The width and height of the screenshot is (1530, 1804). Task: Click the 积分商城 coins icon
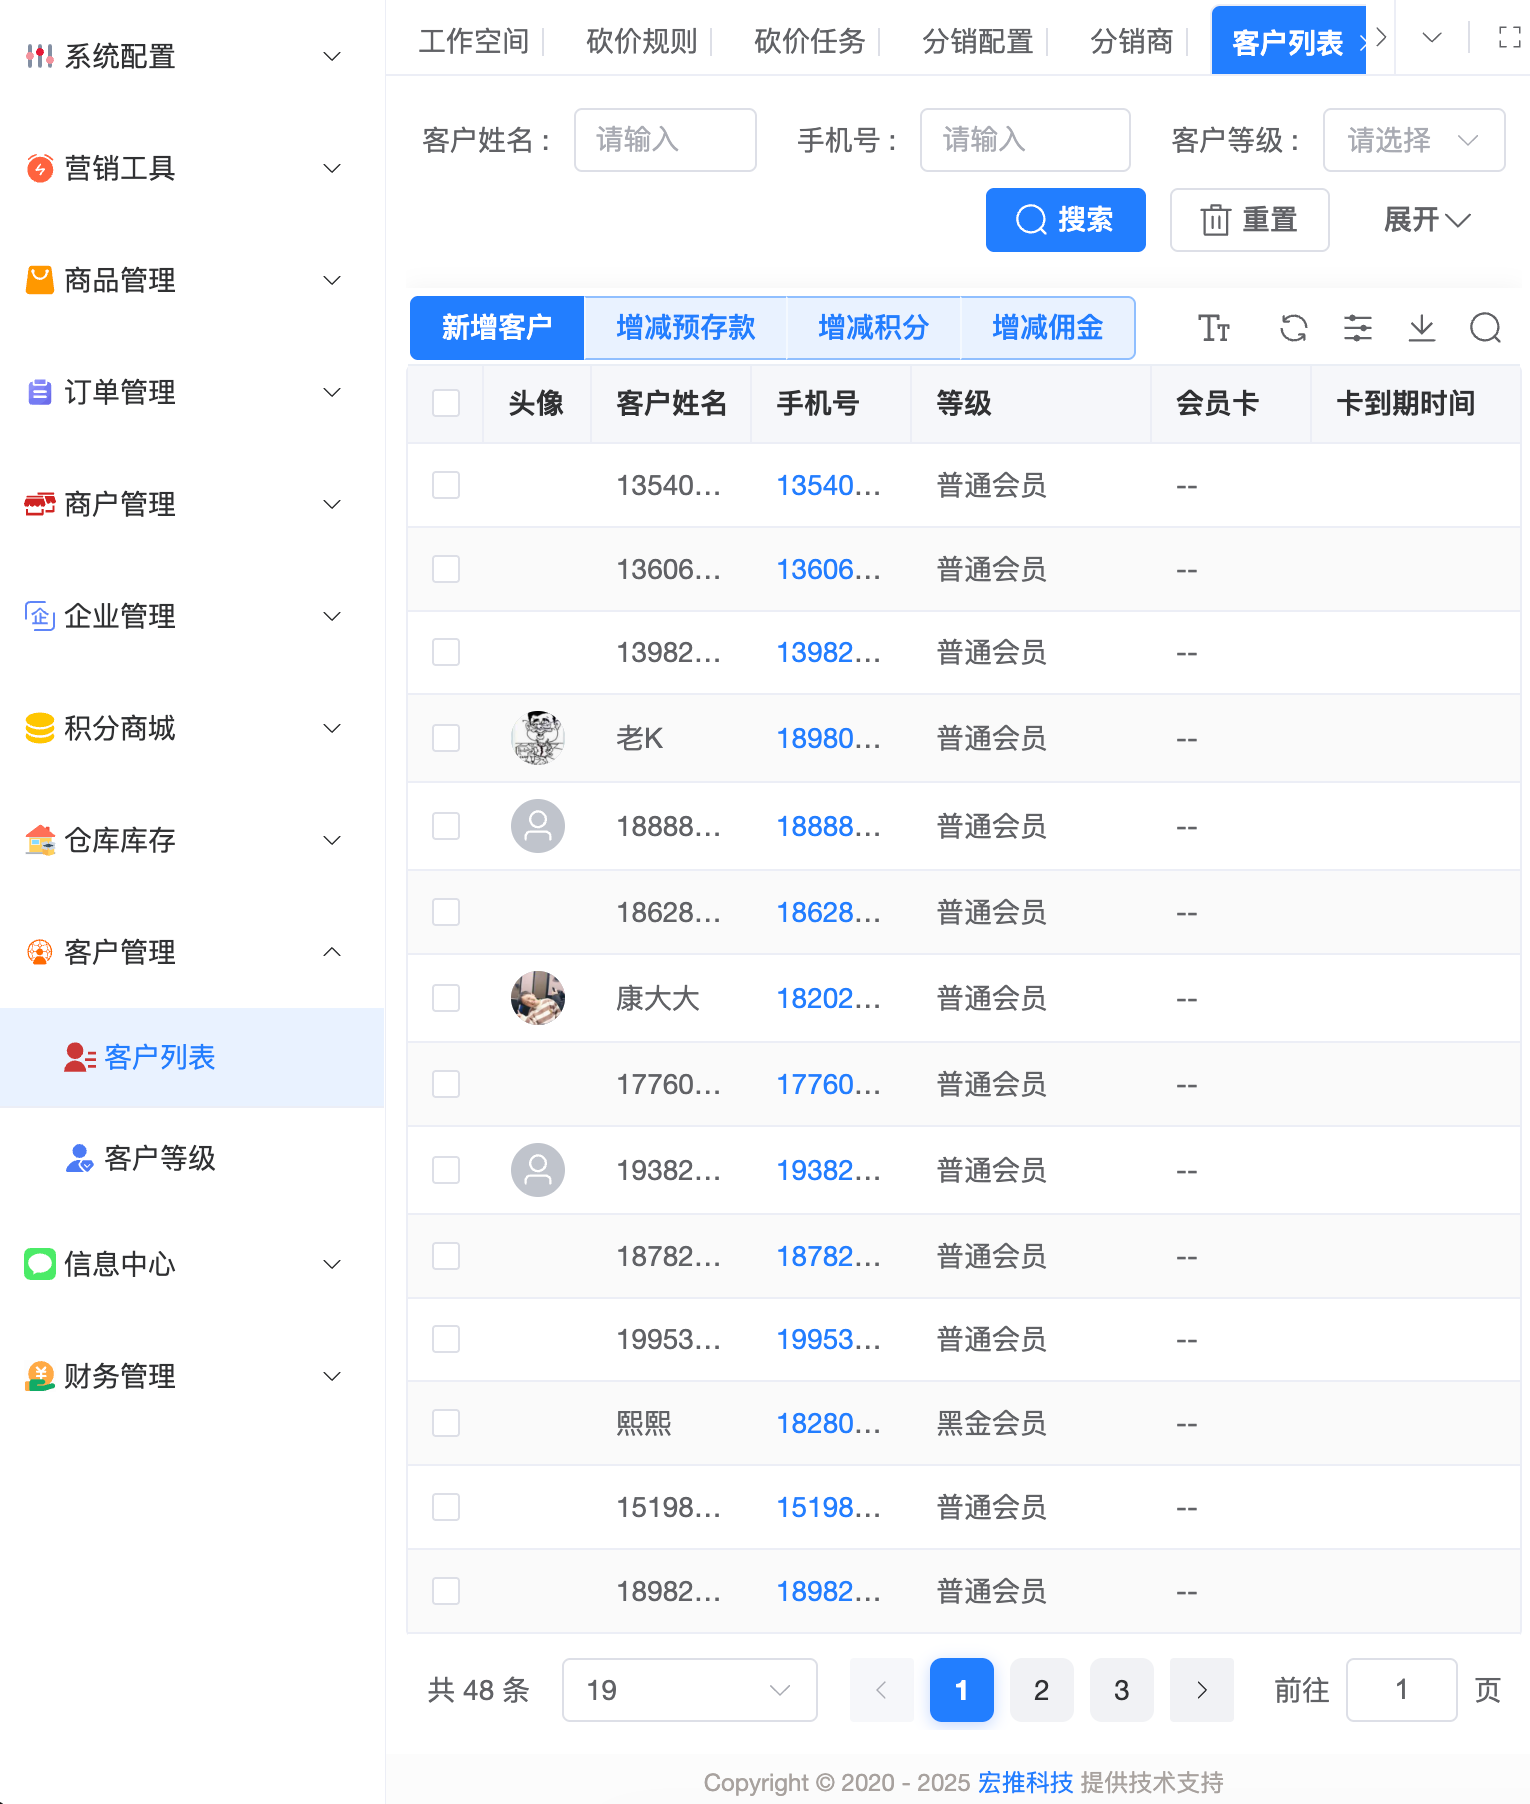pos(40,728)
